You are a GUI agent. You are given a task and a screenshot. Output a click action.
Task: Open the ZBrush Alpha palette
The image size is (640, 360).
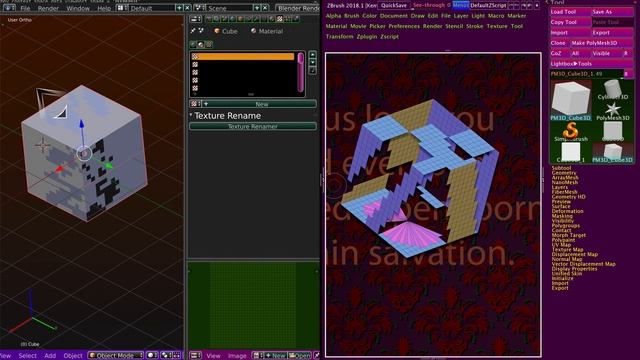333,16
